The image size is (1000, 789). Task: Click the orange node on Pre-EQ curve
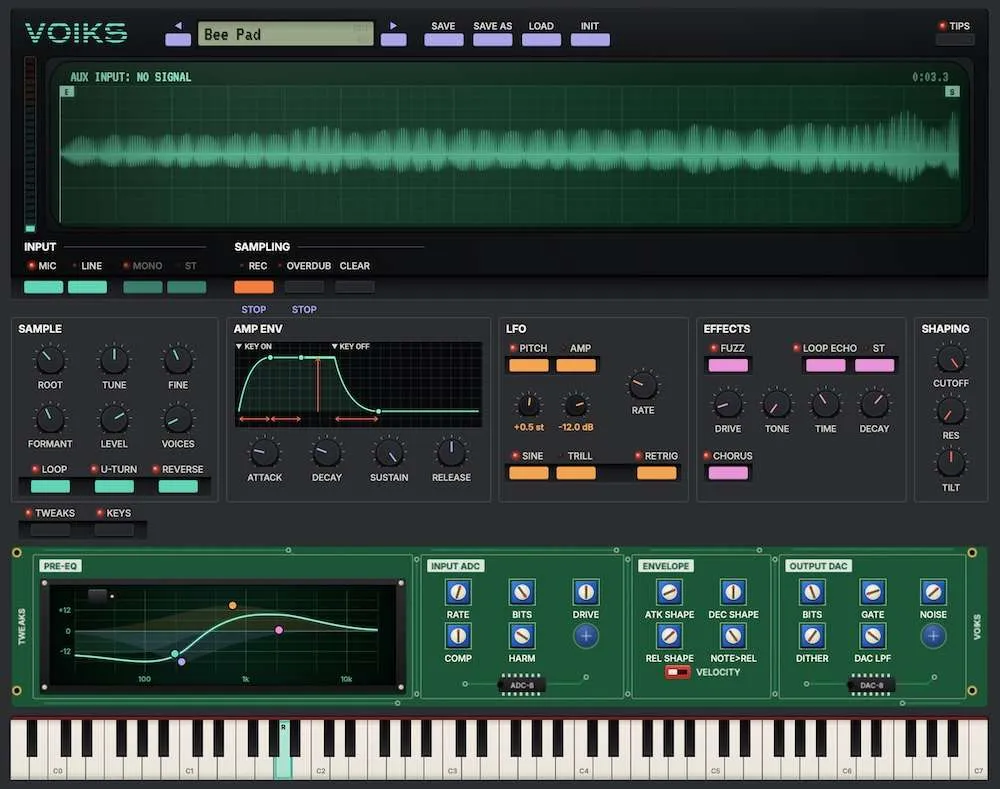pos(233,605)
